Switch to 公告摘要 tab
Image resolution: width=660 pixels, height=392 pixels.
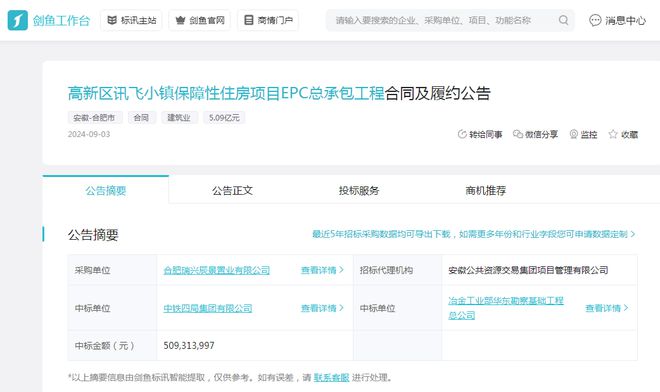pyautogui.click(x=106, y=190)
